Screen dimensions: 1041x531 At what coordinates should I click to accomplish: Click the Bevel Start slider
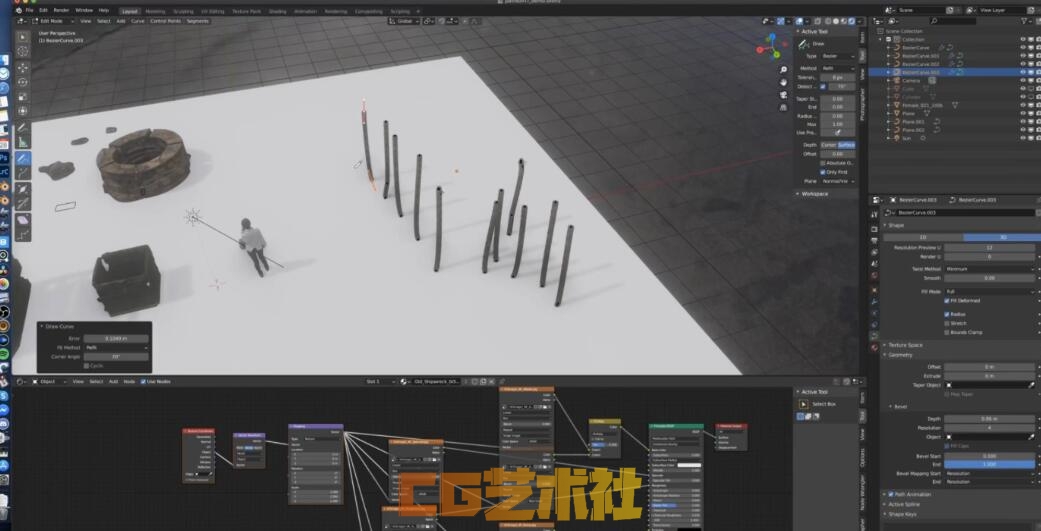990,456
